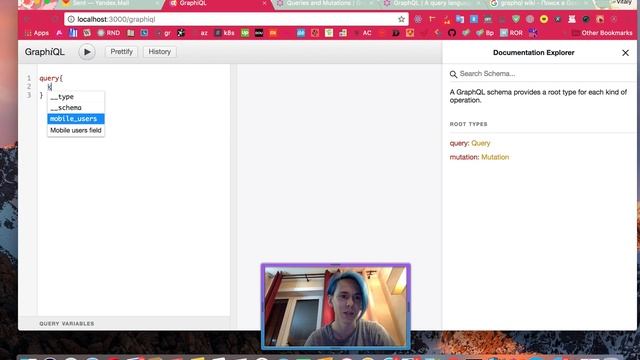Click the search magnifier icon in docs

(453, 74)
